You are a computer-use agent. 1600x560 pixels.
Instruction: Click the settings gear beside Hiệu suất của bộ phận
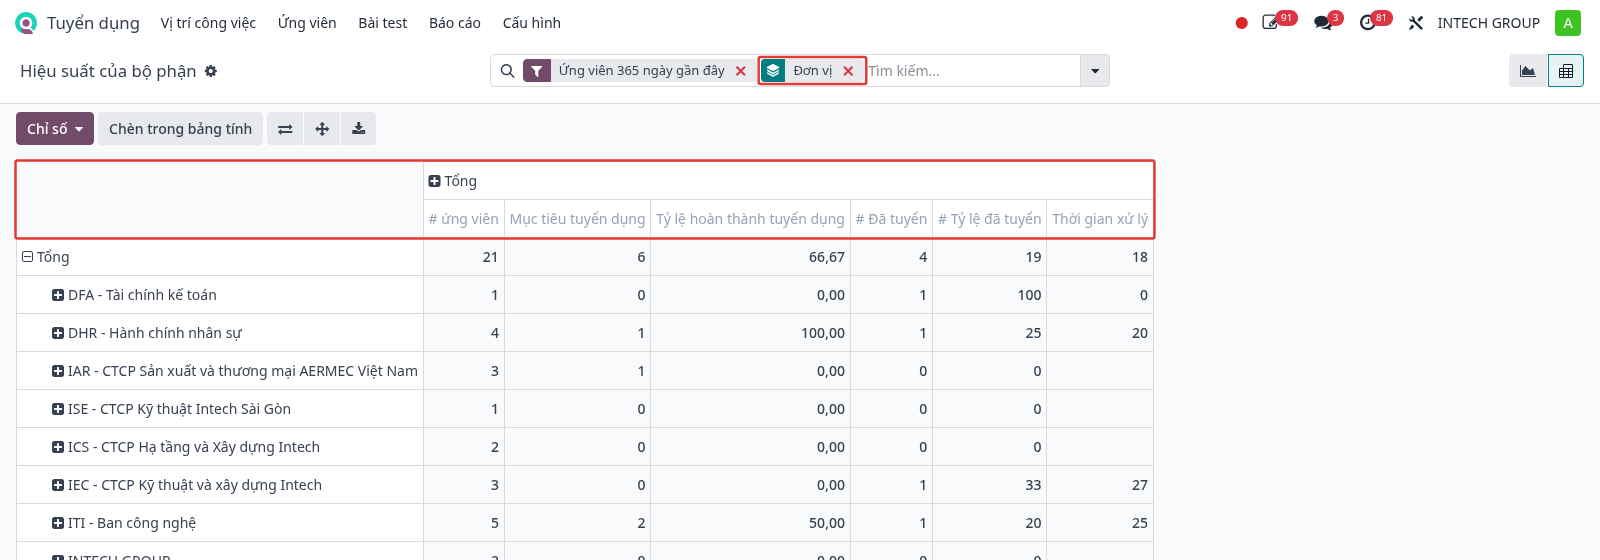[x=211, y=71]
